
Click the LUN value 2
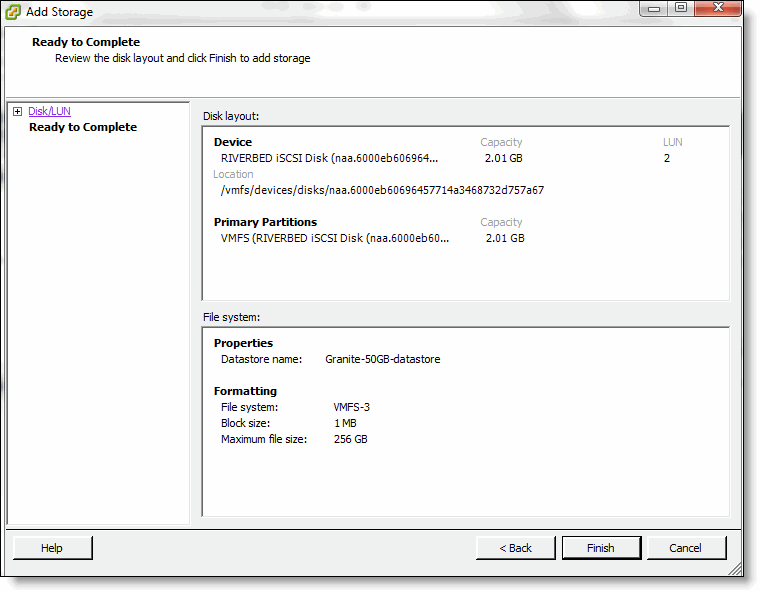[667, 158]
